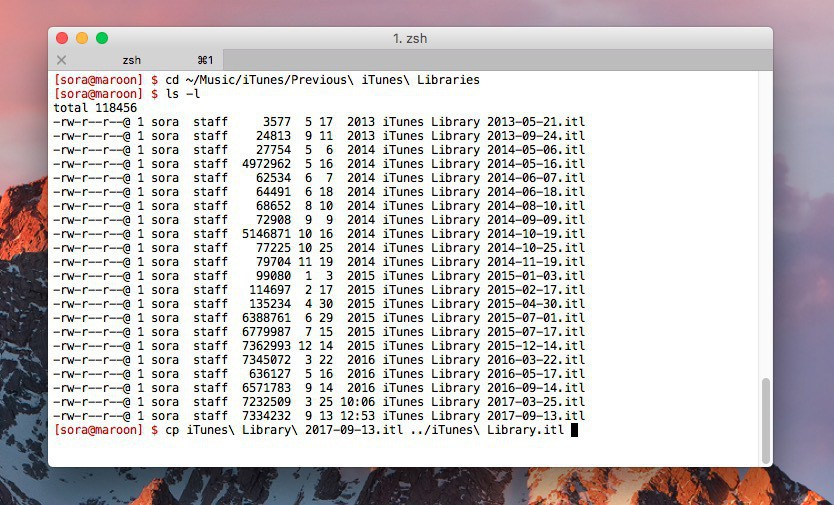This screenshot has height=505, width=834.
Task: Click file name 'iTunes Library 2015-07-01.itl'
Action: click(483, 318)
